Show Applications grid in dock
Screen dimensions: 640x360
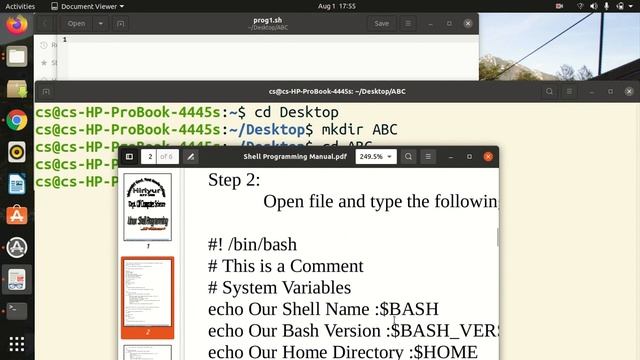click(x=17, y=344)
